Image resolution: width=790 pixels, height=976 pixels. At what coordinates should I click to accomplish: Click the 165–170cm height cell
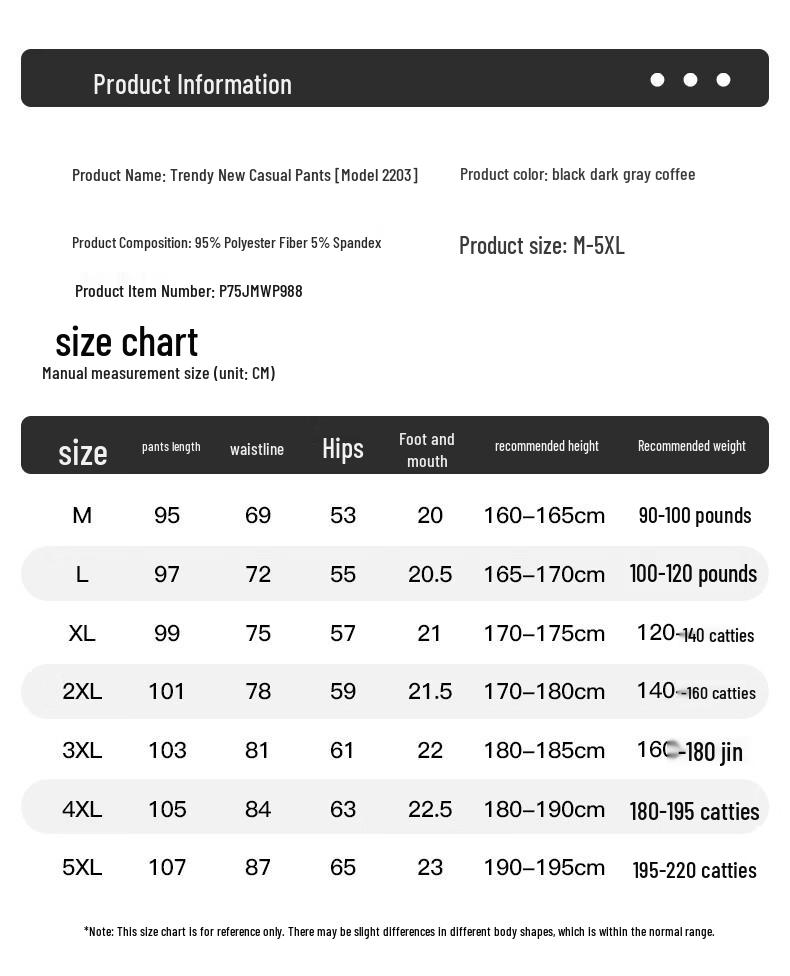544,574
